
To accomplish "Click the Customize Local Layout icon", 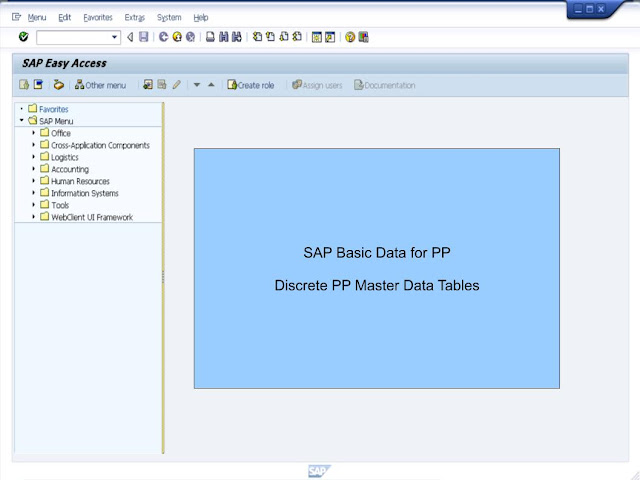I will click(x=363, y=38).
